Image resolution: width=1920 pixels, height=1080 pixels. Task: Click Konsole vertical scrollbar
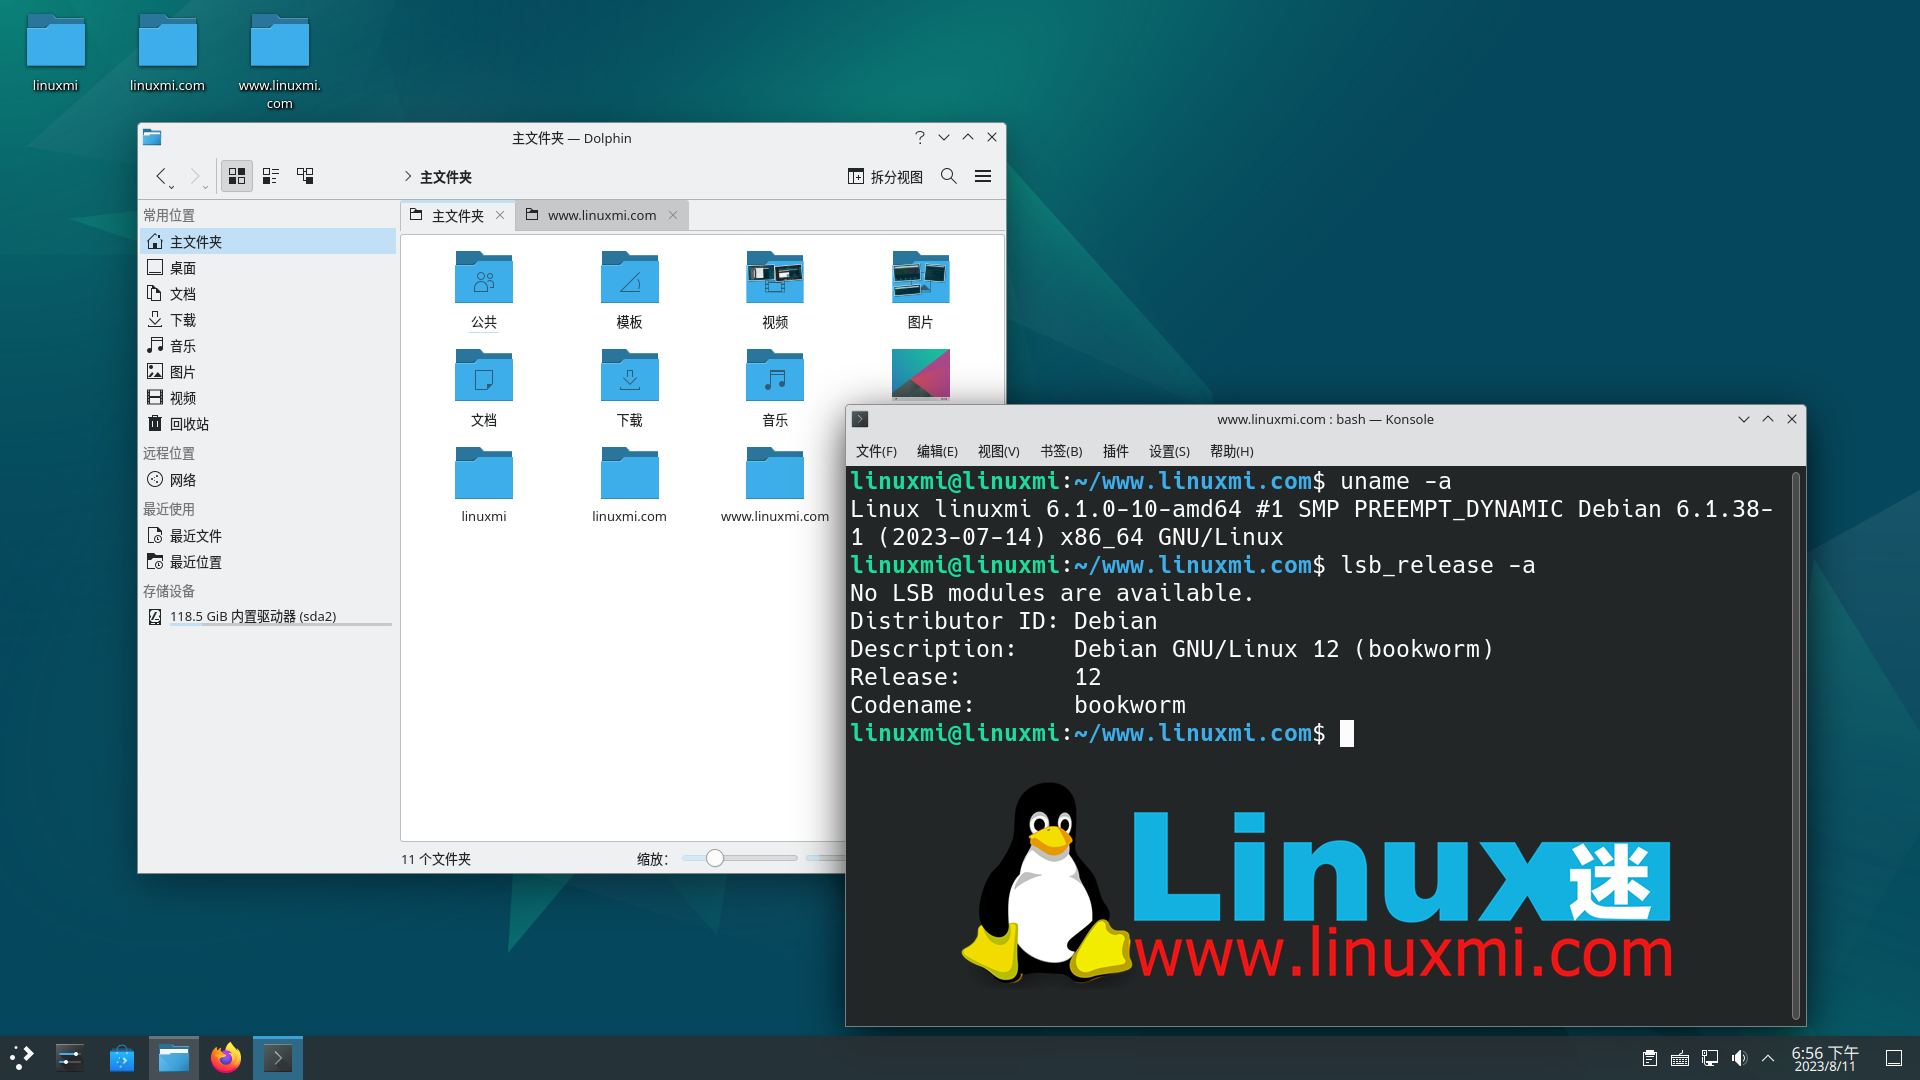1796,745
